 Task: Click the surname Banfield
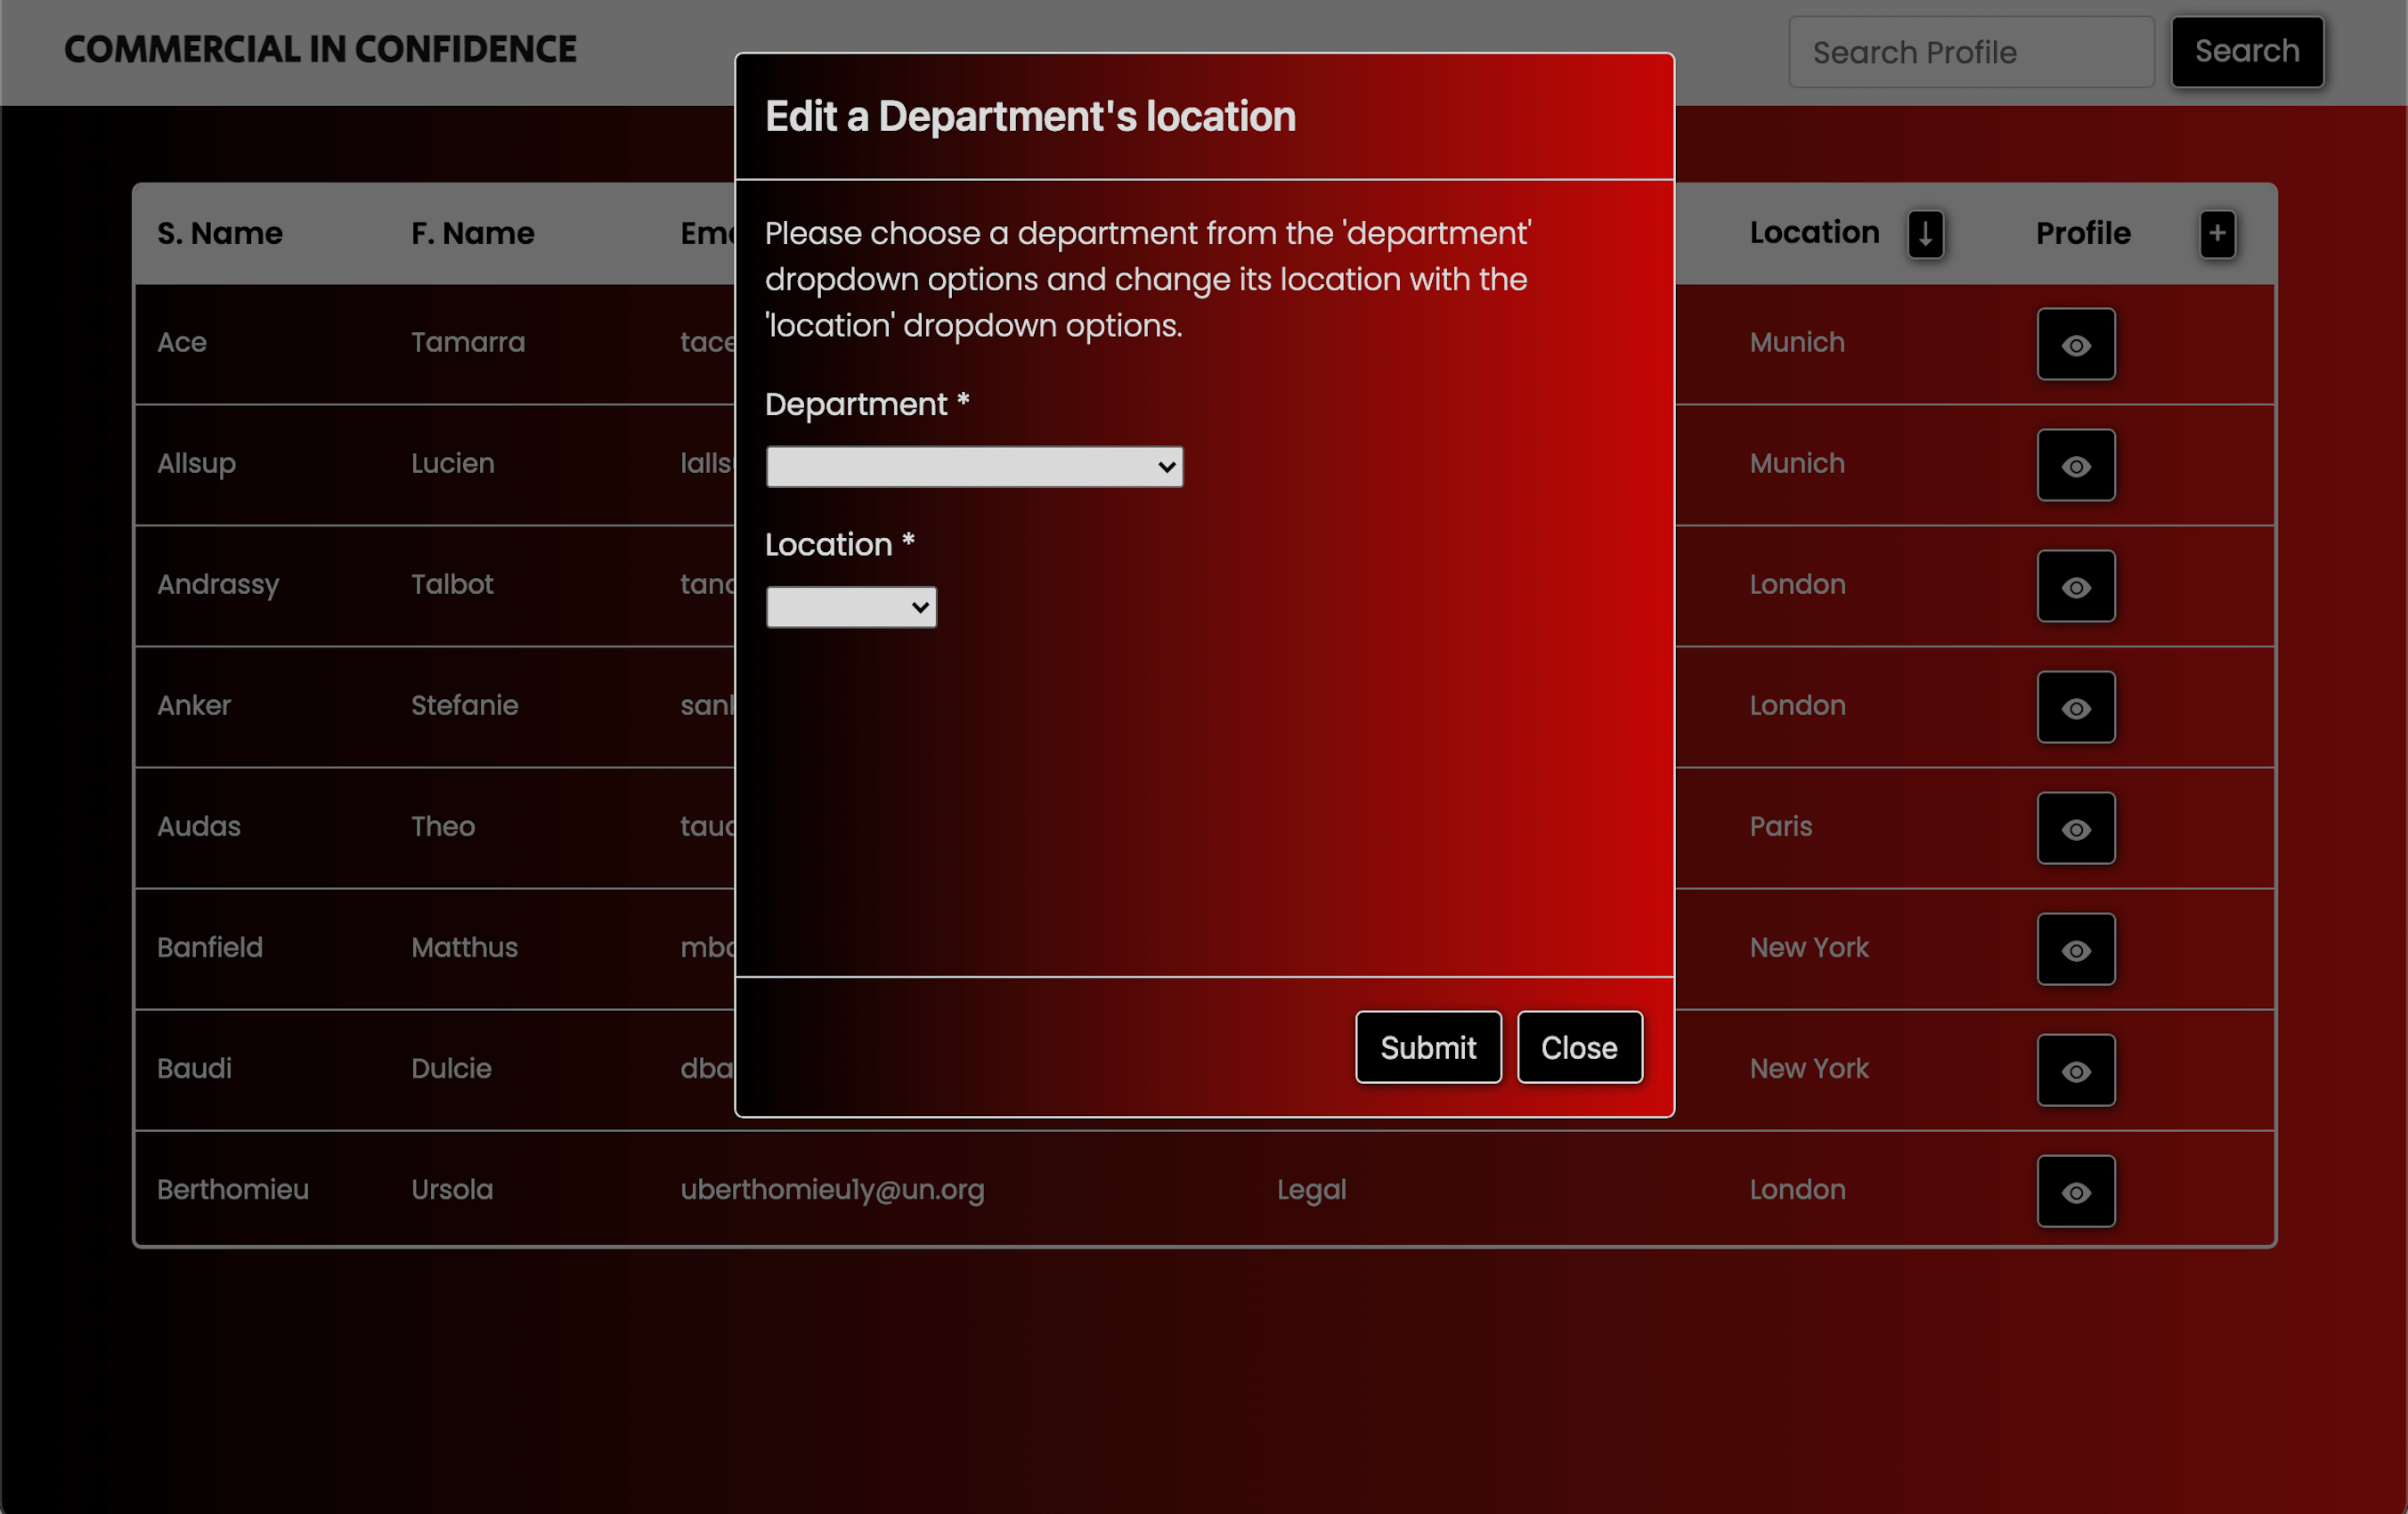tap(210, 947)
